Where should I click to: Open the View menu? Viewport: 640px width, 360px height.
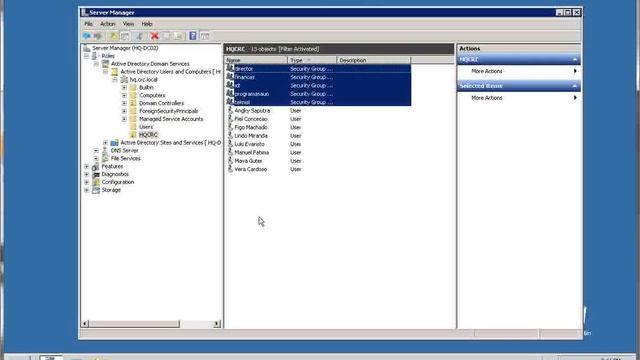(x=129, y=24)
